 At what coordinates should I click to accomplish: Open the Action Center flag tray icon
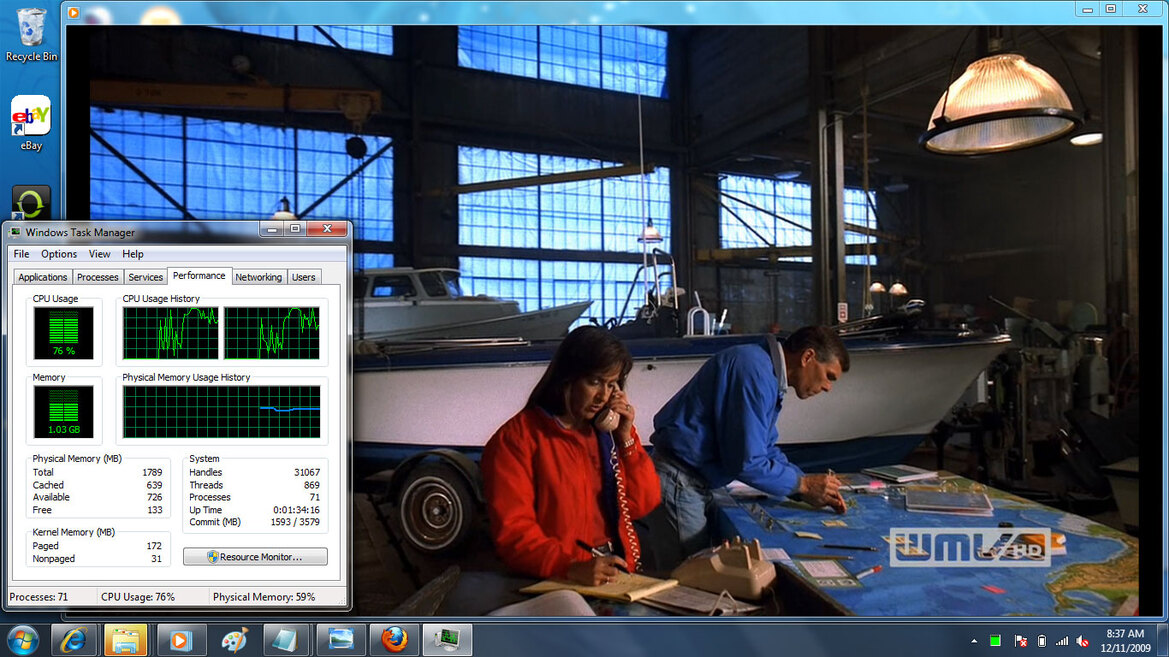1021,641
